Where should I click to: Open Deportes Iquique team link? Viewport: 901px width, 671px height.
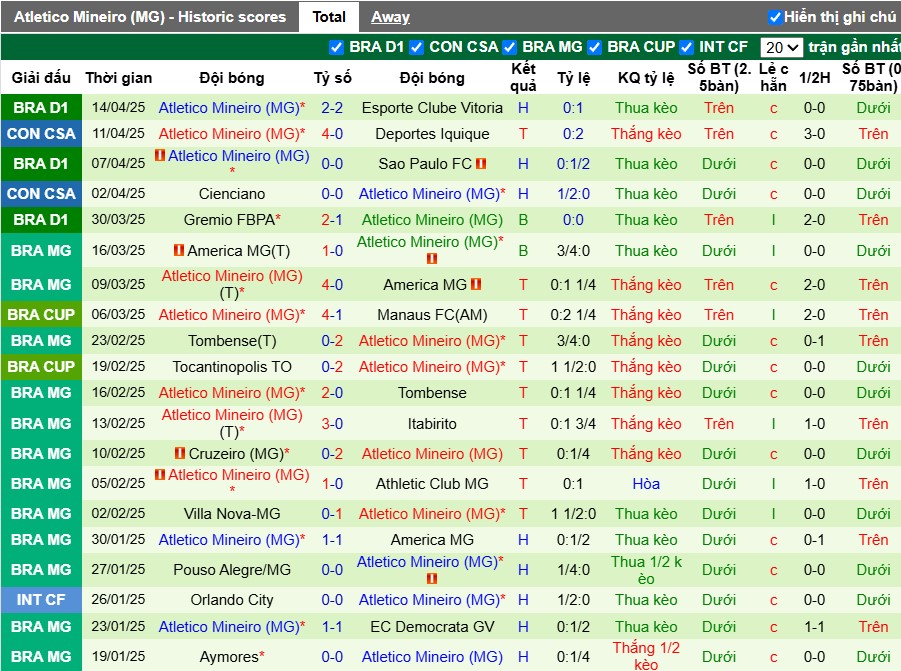pyautogui.click(x=432, y=134)
